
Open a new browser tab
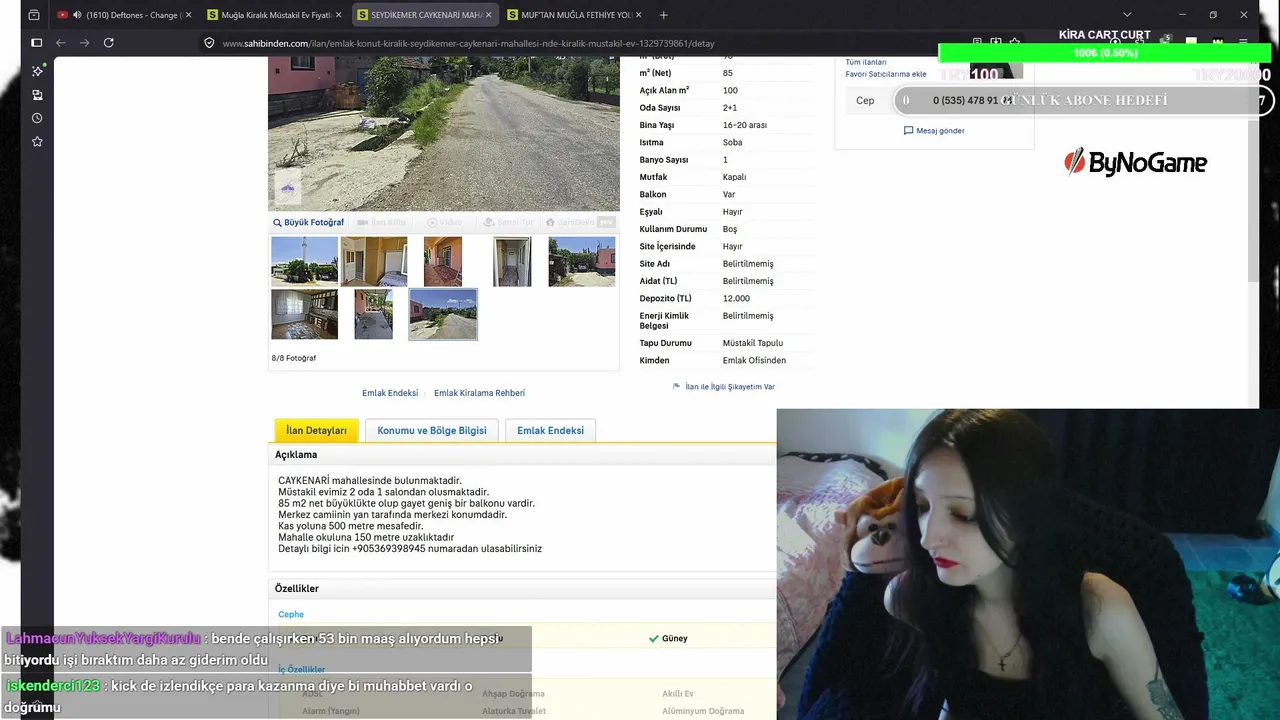pos(663,15)
